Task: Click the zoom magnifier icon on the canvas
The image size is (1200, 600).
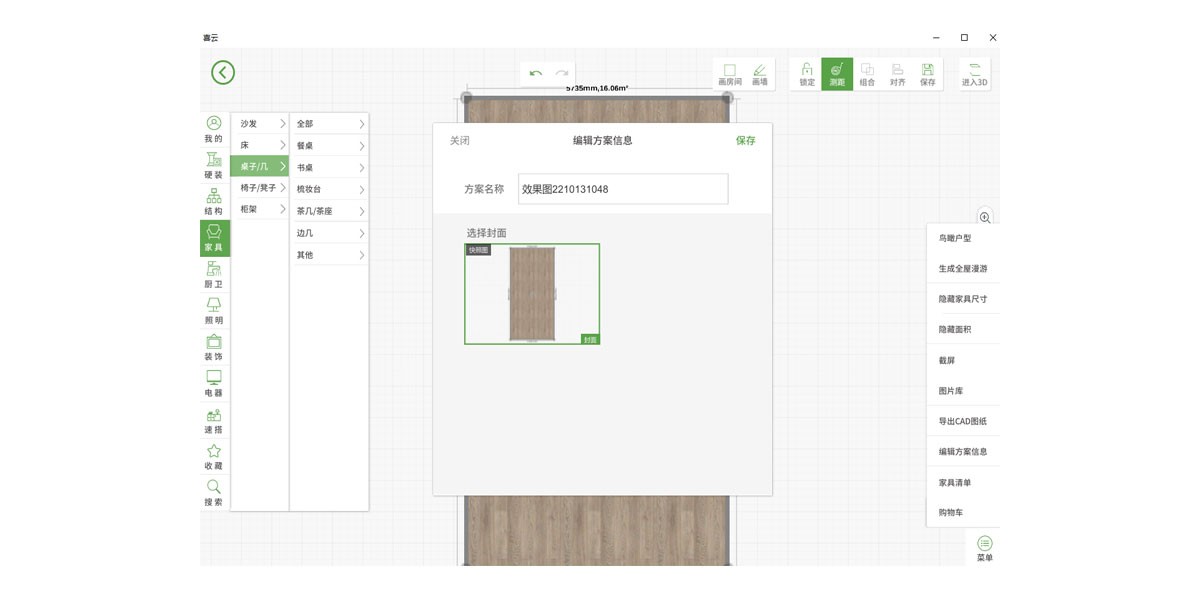Action: coord(985,217)
